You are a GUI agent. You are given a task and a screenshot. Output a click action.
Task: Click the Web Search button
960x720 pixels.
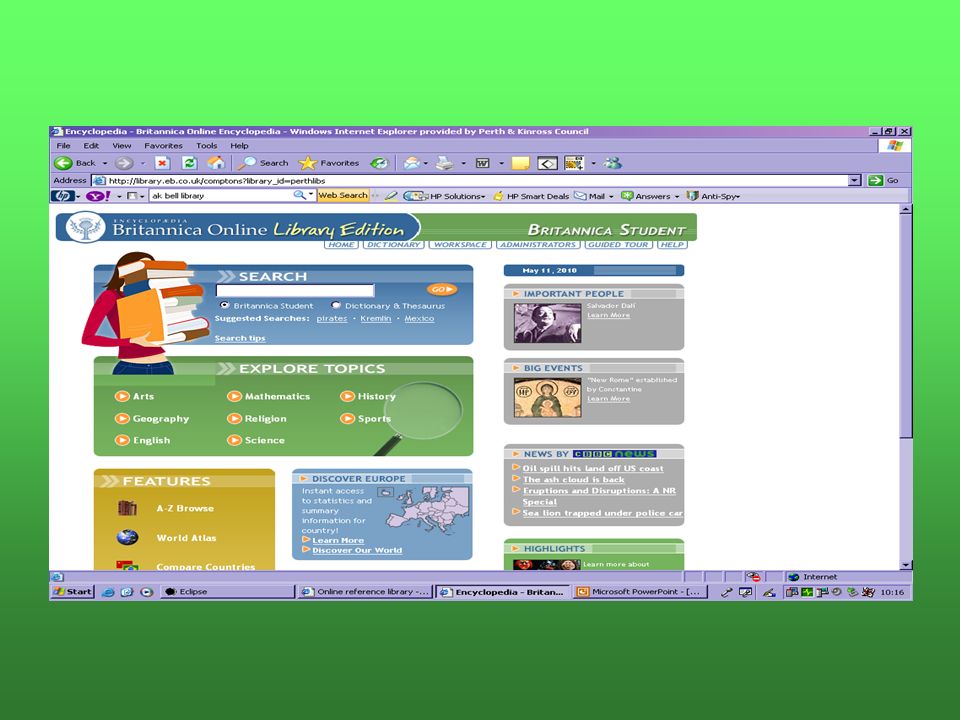click(343, 195)
